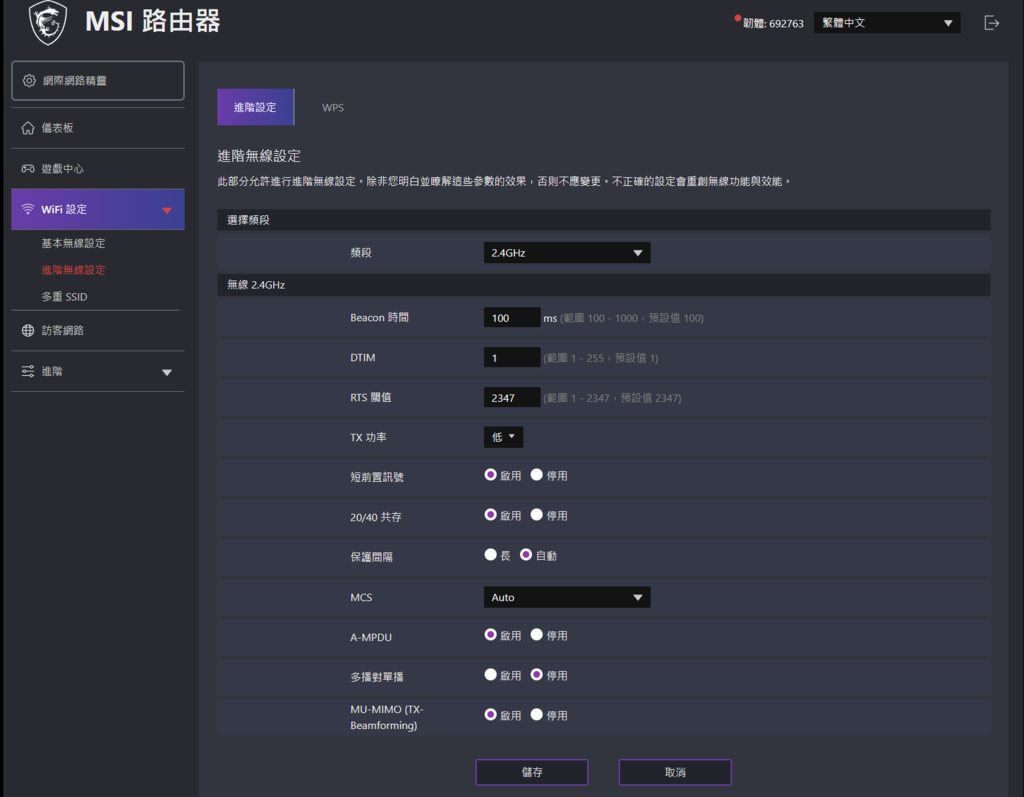Screen dimensions: 1024x797
Task: Collapse the WiFi 設定 red arrow
Action: [167, 210]
